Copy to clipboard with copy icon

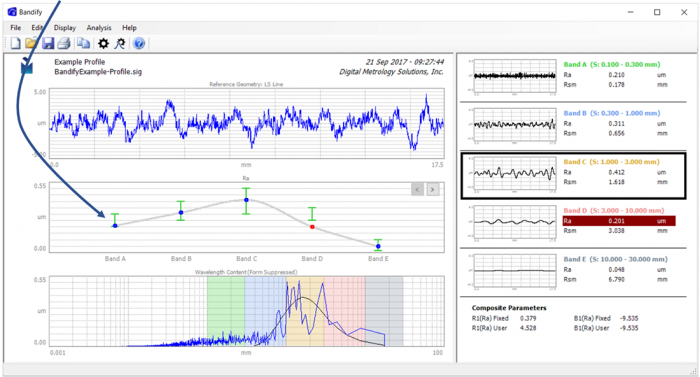tap(83, 43)
